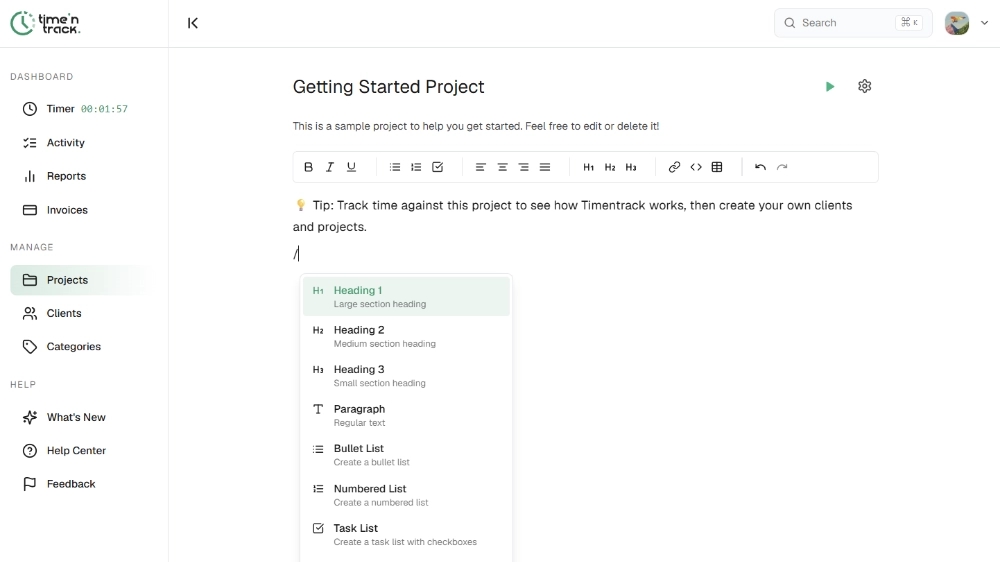1000x562 pixels.
Task: Open project settings gear
Action: pos(864,86)
